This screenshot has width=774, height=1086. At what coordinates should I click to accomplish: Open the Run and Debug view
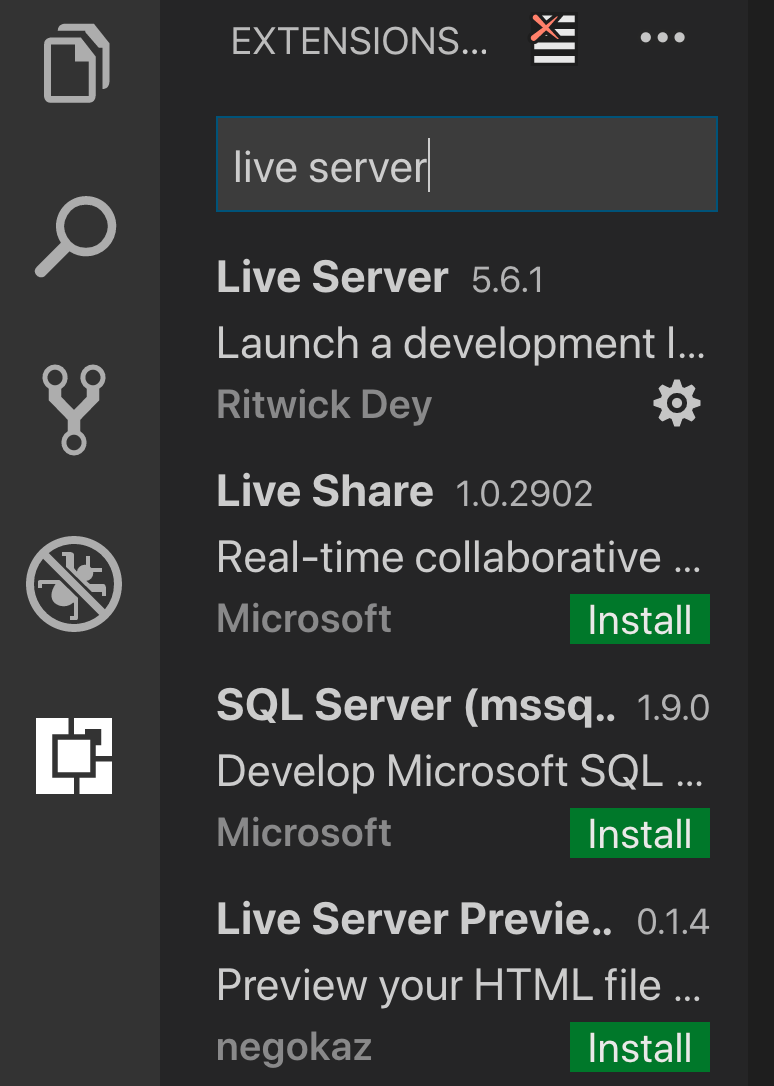(75, 583)
